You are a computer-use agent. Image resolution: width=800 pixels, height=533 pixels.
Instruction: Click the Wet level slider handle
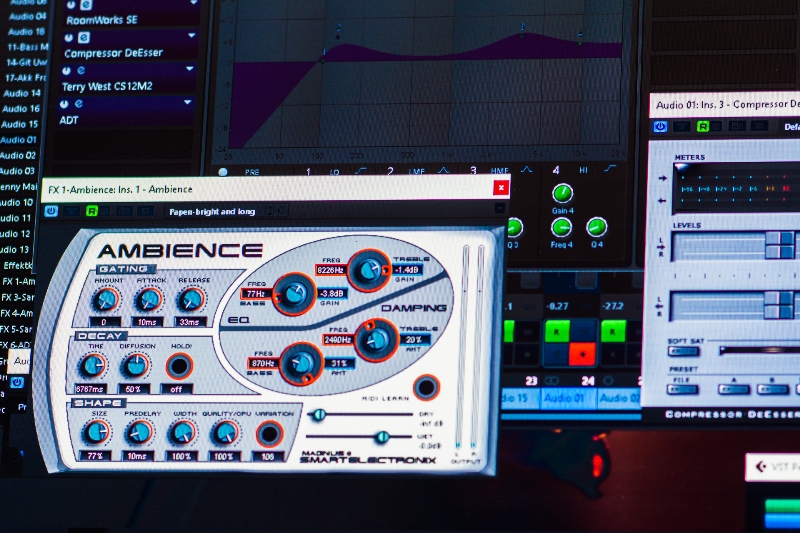(382, 437)
